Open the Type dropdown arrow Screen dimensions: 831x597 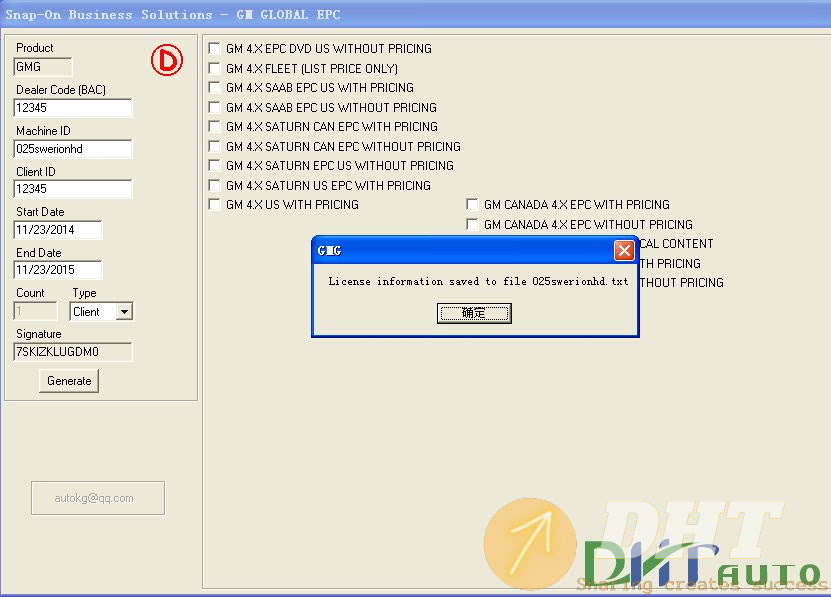124,312
